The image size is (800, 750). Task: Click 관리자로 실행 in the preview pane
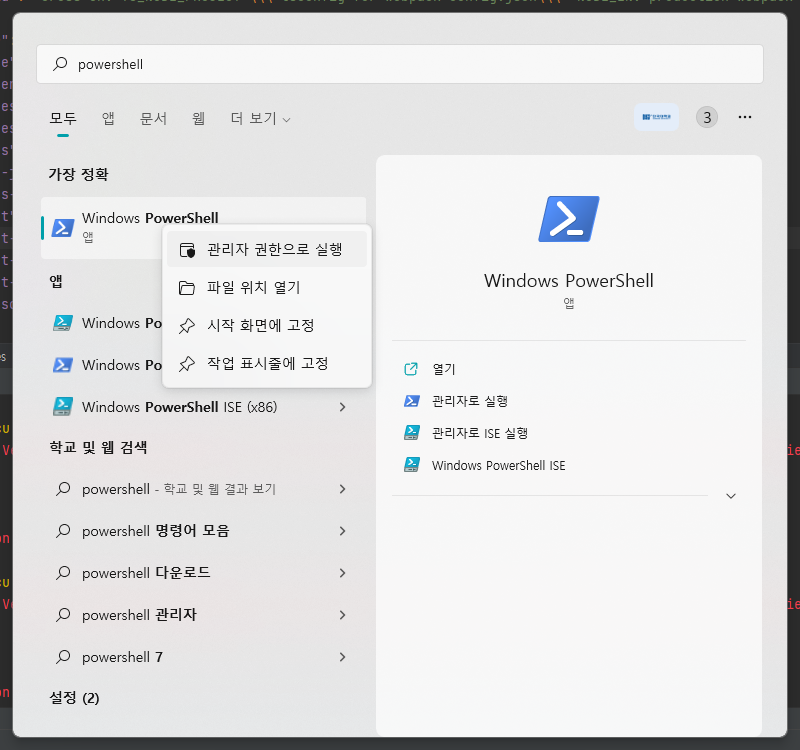tap(470, 401)
